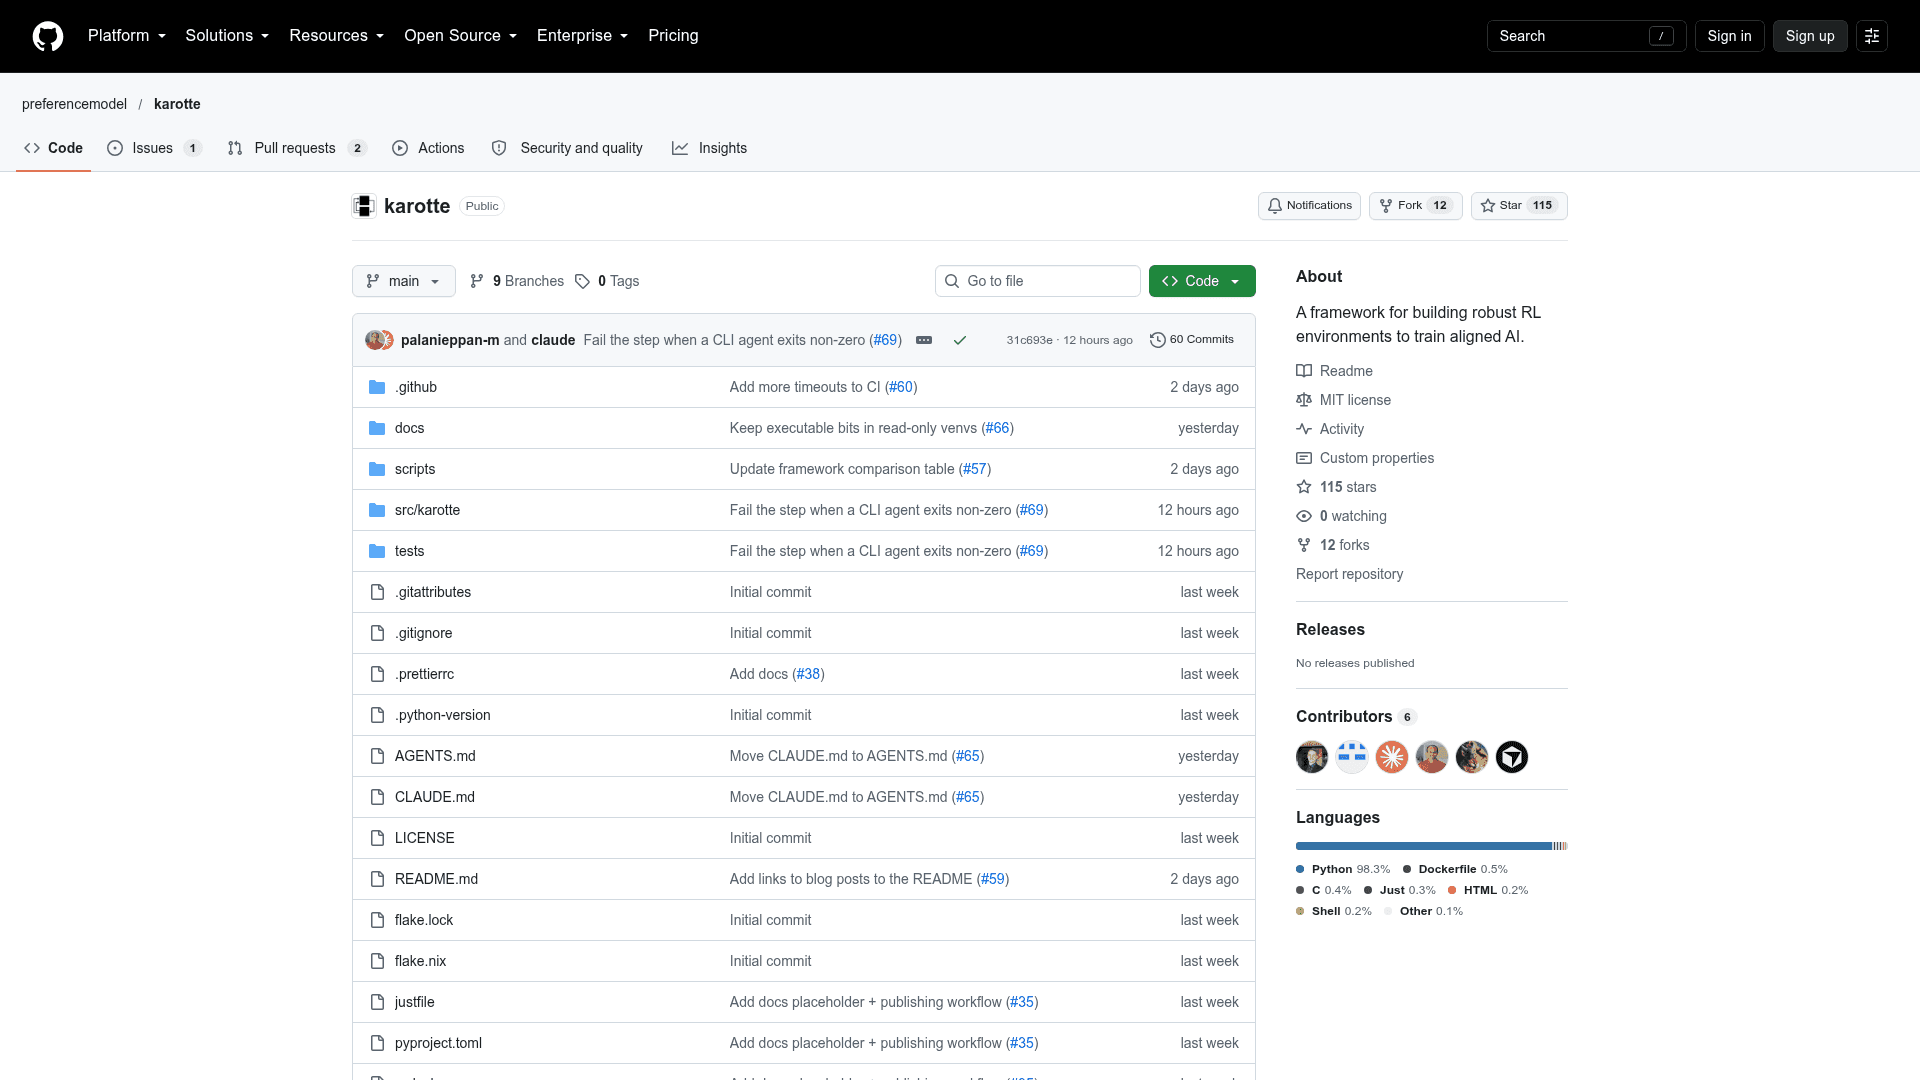
Task: Open the README.md file
Action: click(x=436, y=879)
